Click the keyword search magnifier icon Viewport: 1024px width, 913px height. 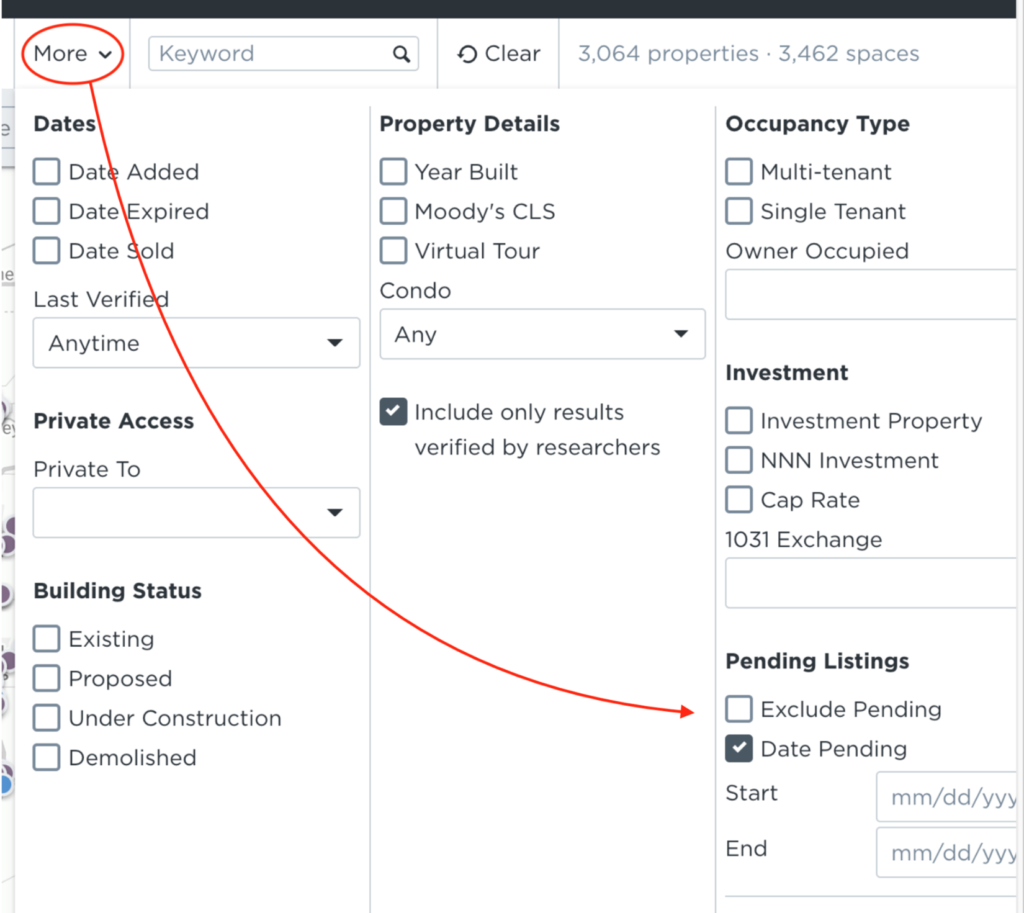pyautogui.click(x=401, y=54)
